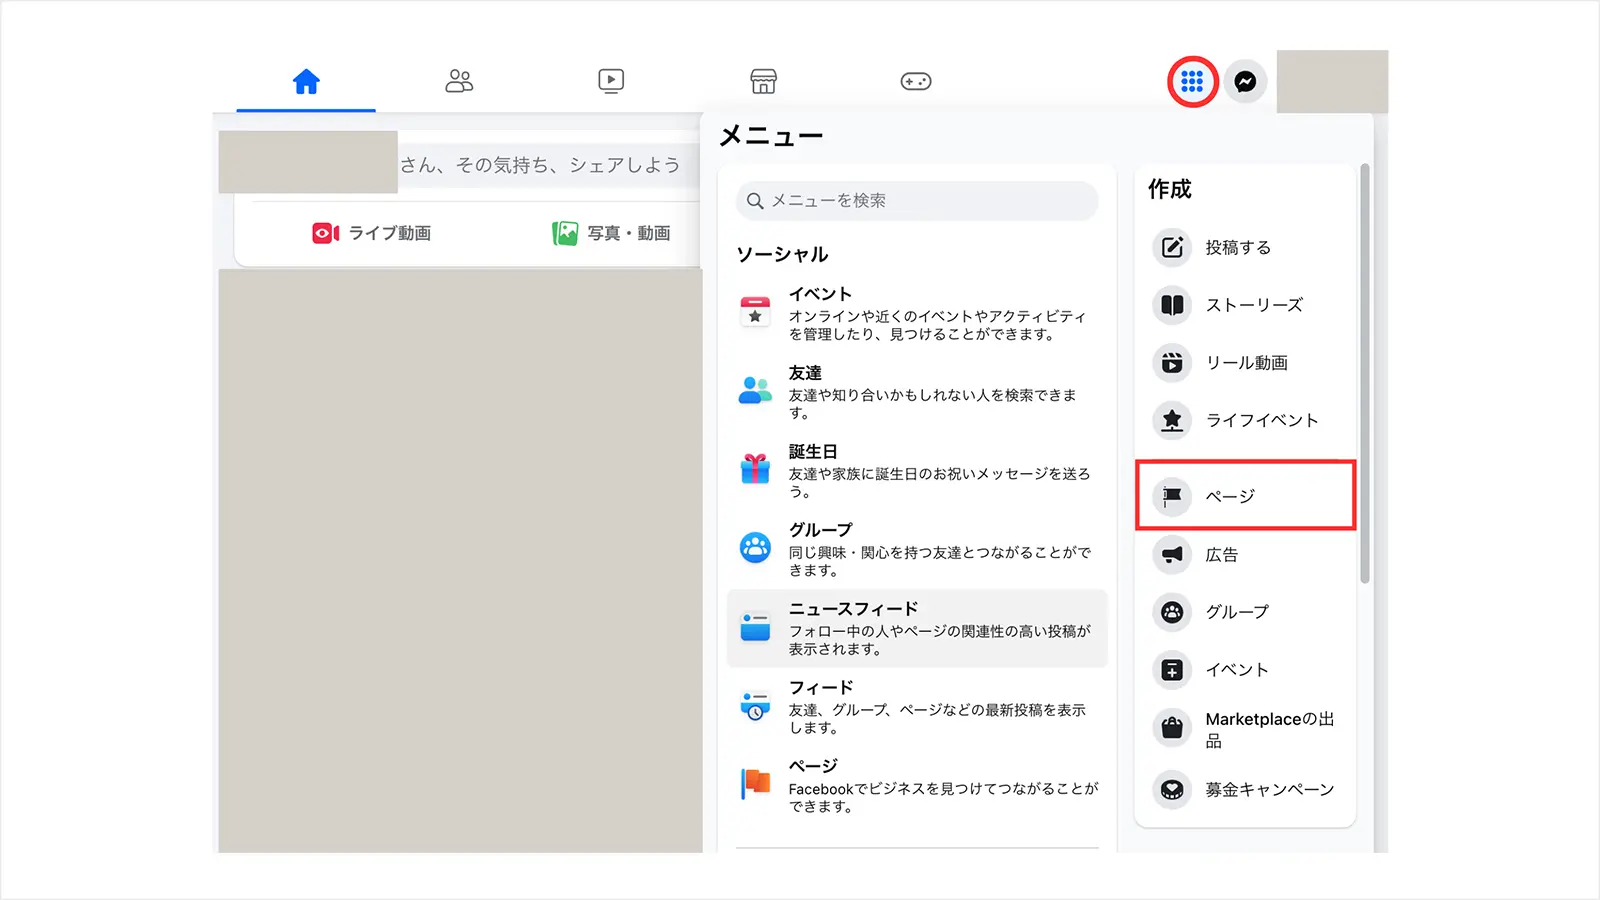The width and height of the screenshot is (1600, 900).
Task: Choose ストーリーズ from the create list
Action: (x=1253, y=305)
